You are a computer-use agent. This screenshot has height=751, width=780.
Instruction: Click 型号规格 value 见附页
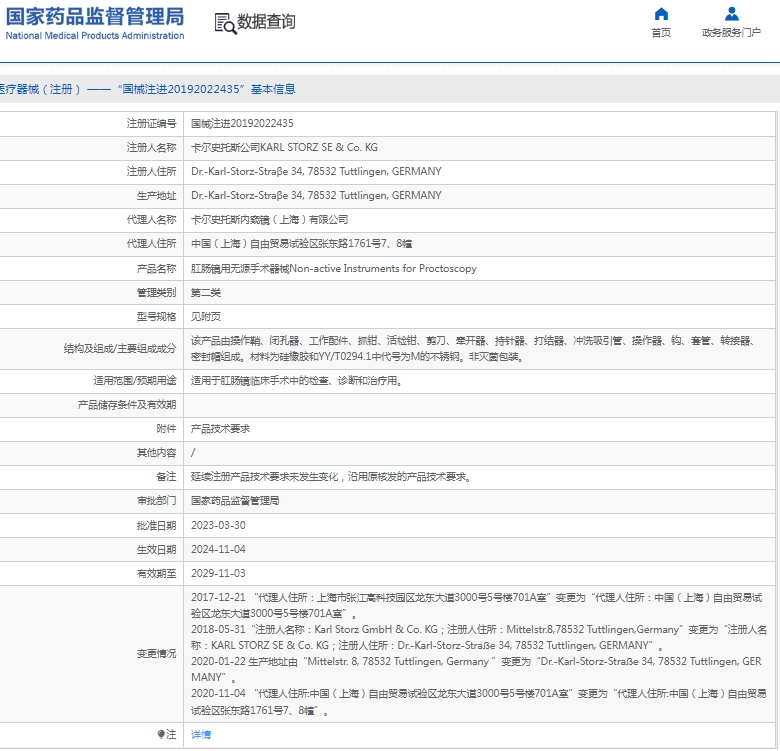click(x=206, y=317)
